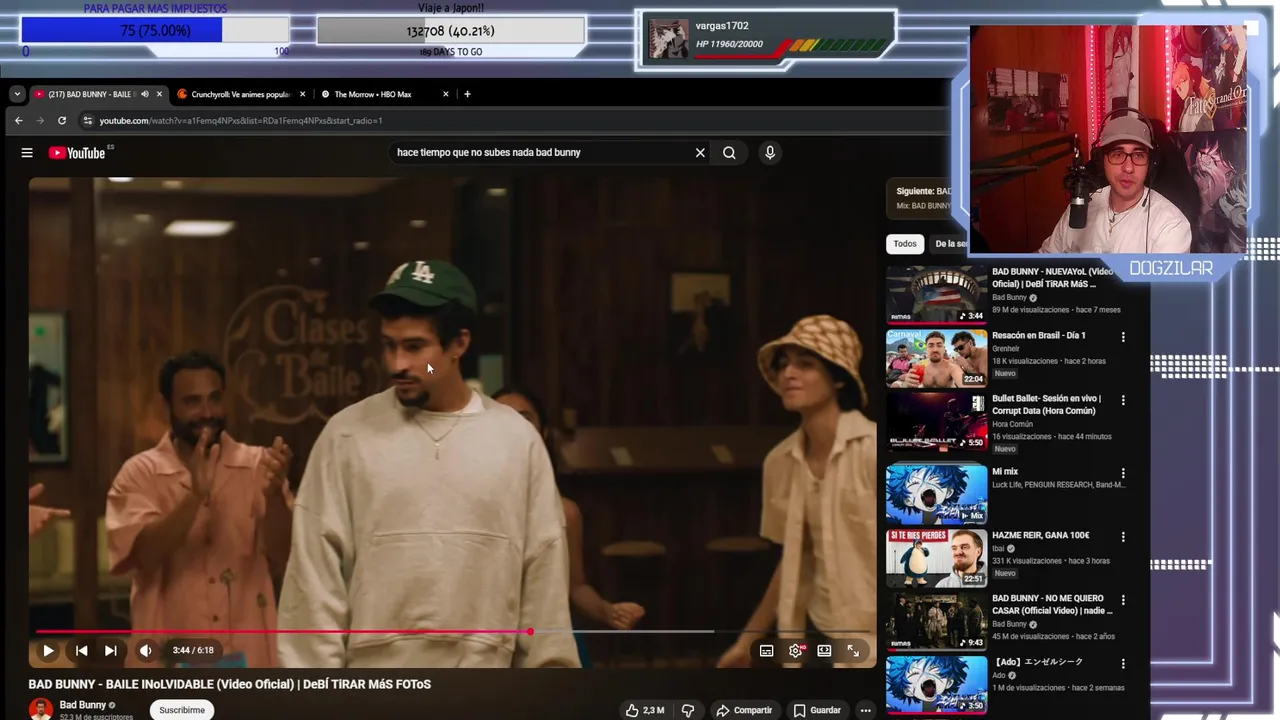1280x720 pixels.
Task: Open Bad Bunny channel name link
Action: 83,705
